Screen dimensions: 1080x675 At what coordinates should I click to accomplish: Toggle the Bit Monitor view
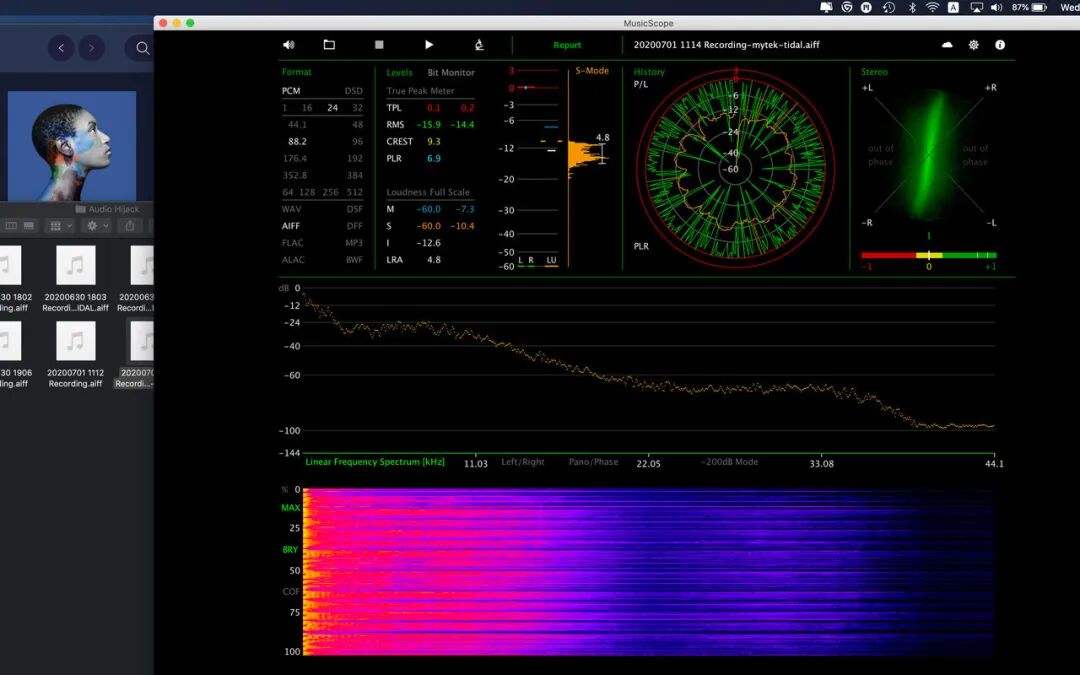(451, 73)
